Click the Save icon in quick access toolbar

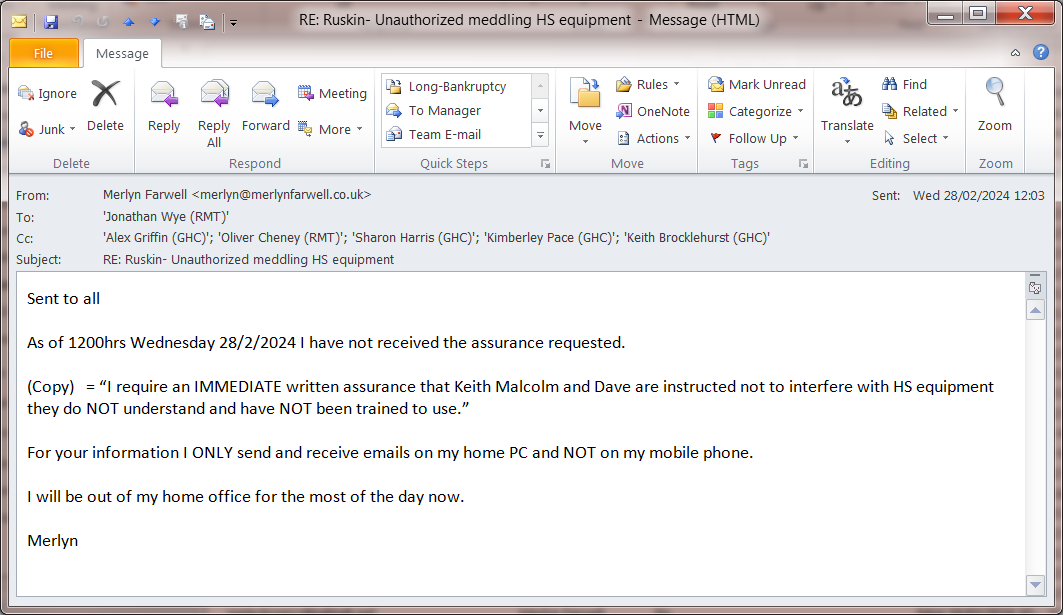[51, 22]
